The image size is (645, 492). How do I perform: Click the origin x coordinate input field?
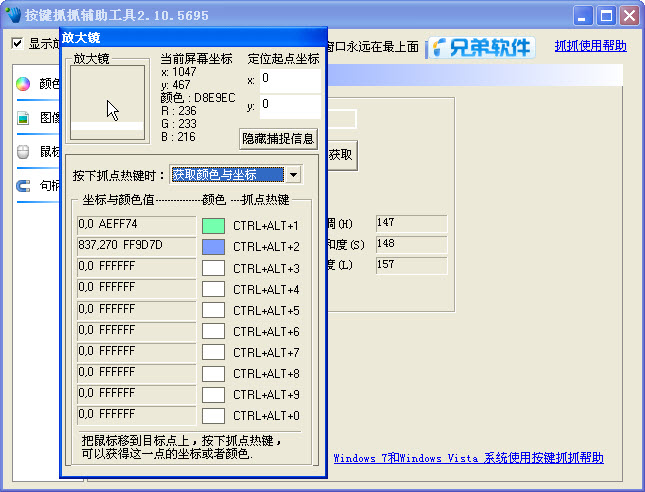[x=289, y=79]
